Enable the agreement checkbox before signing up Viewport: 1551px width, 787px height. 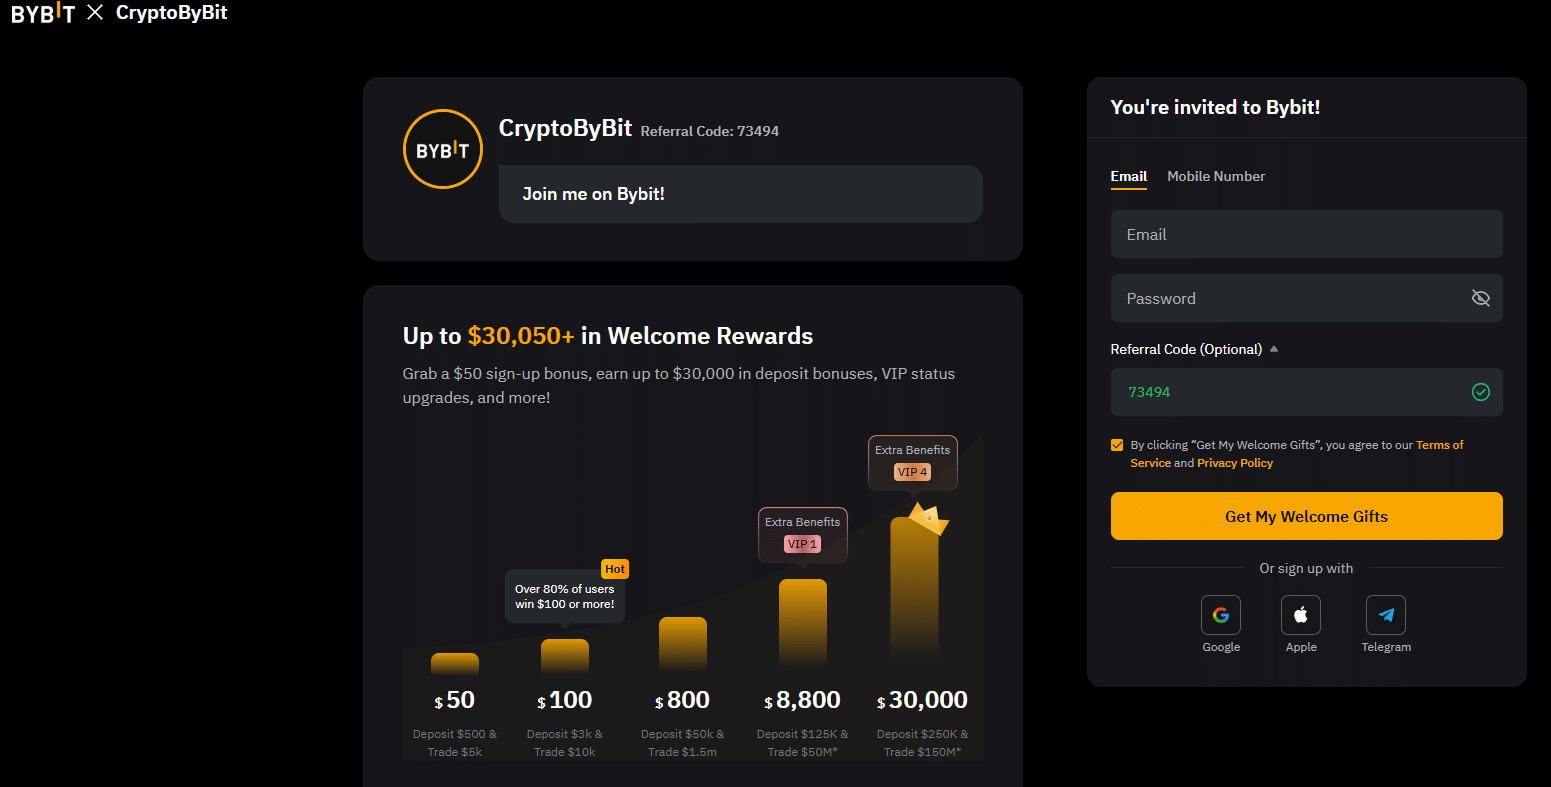(x=1117, y=444)
